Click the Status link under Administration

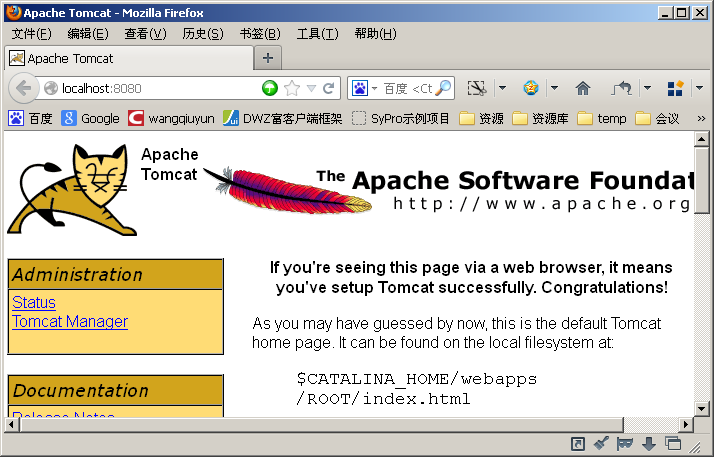click(x=34, y=302)
